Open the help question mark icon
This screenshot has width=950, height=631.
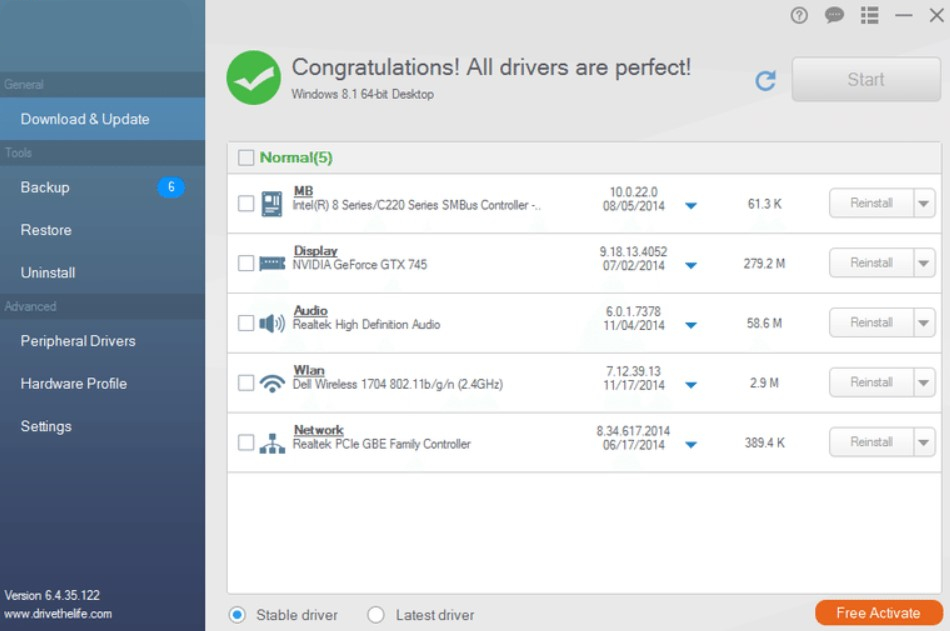(x=799, y=15)
